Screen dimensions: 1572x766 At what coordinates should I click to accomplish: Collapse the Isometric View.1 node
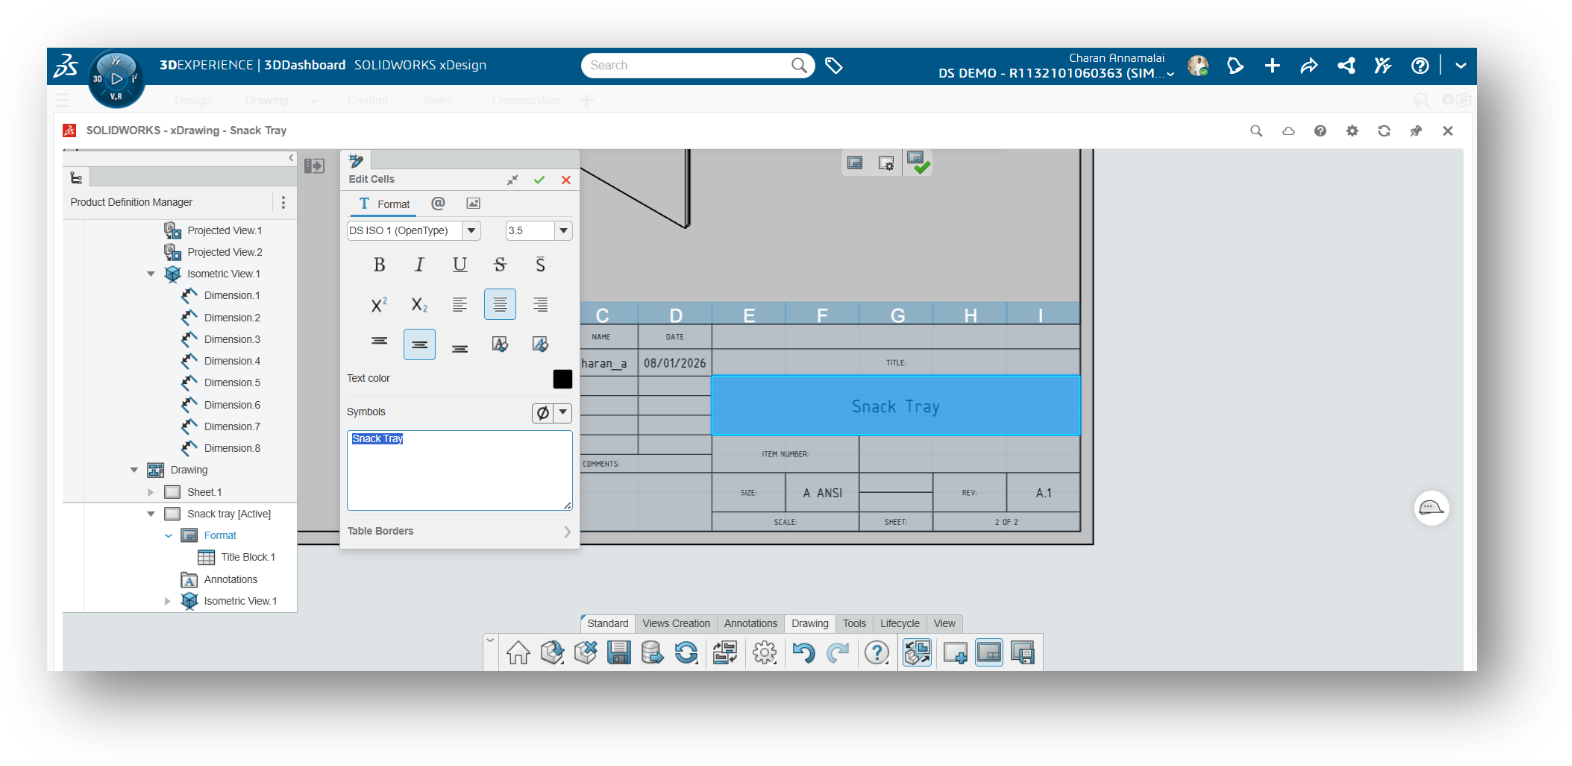point(151,274)
